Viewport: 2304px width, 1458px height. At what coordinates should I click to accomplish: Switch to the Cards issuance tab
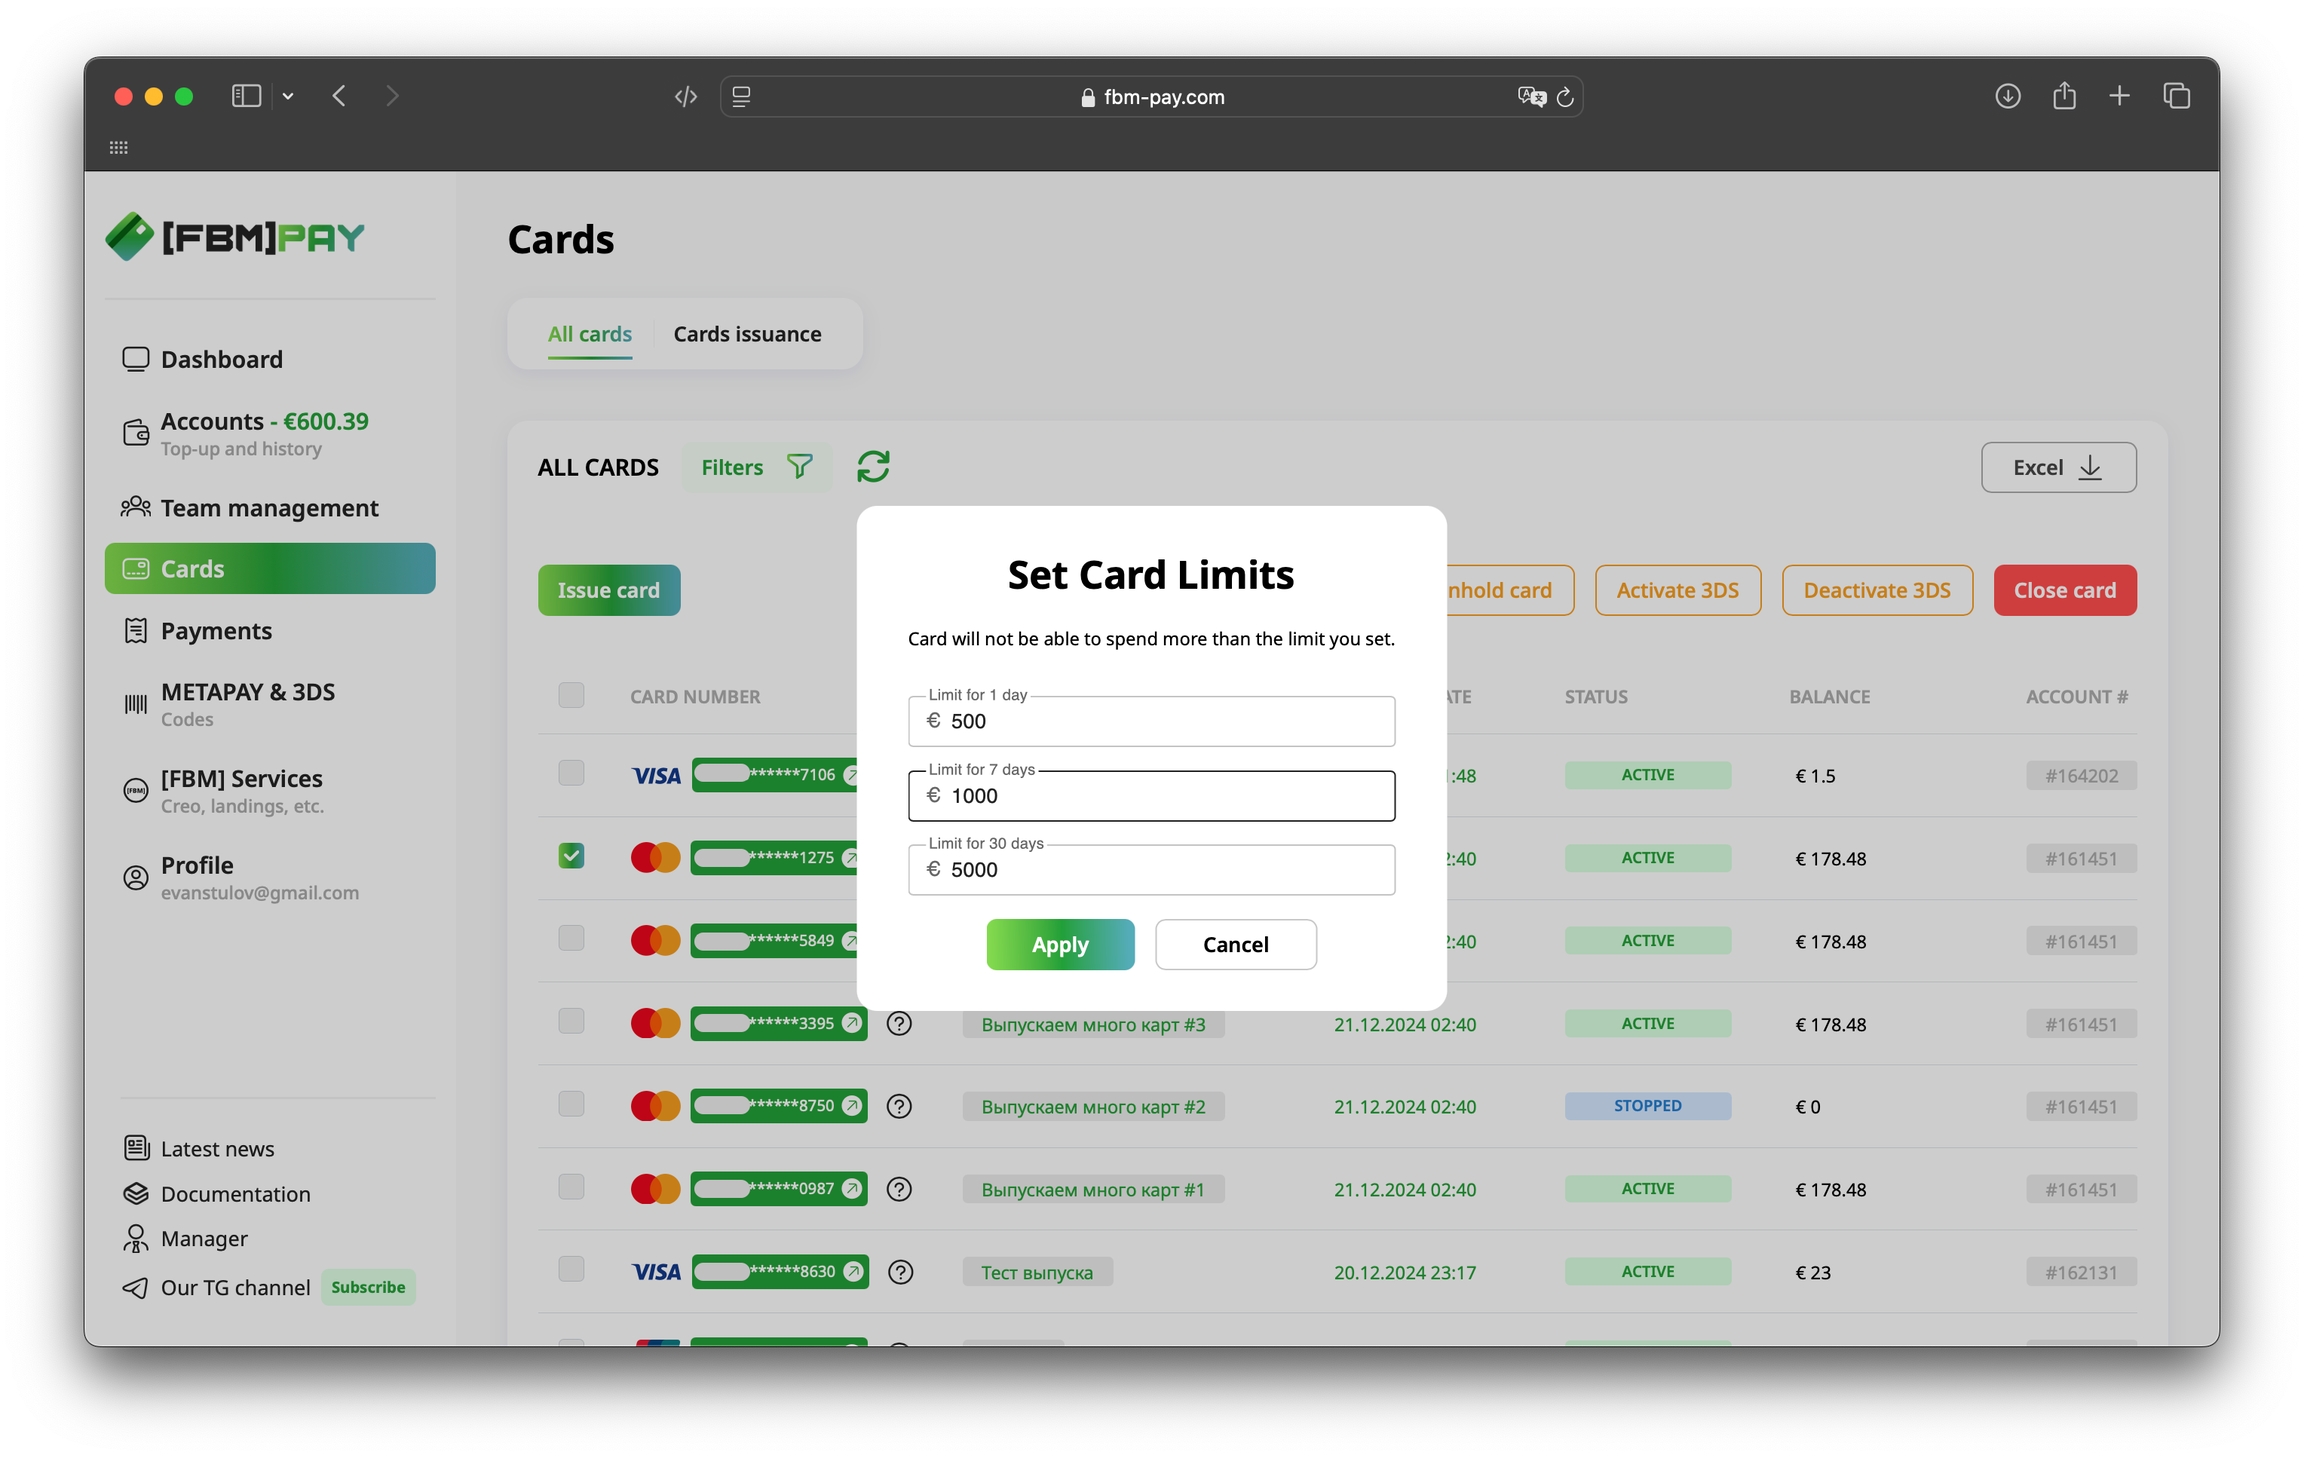[747, 334]
